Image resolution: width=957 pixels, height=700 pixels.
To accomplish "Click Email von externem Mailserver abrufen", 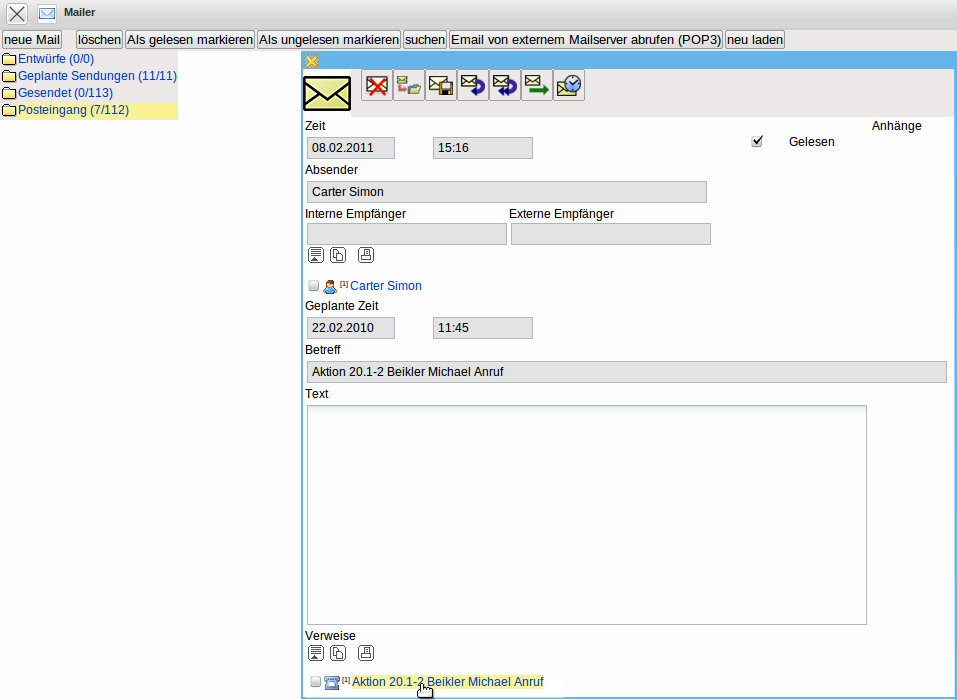I will [x=585, y=40].
